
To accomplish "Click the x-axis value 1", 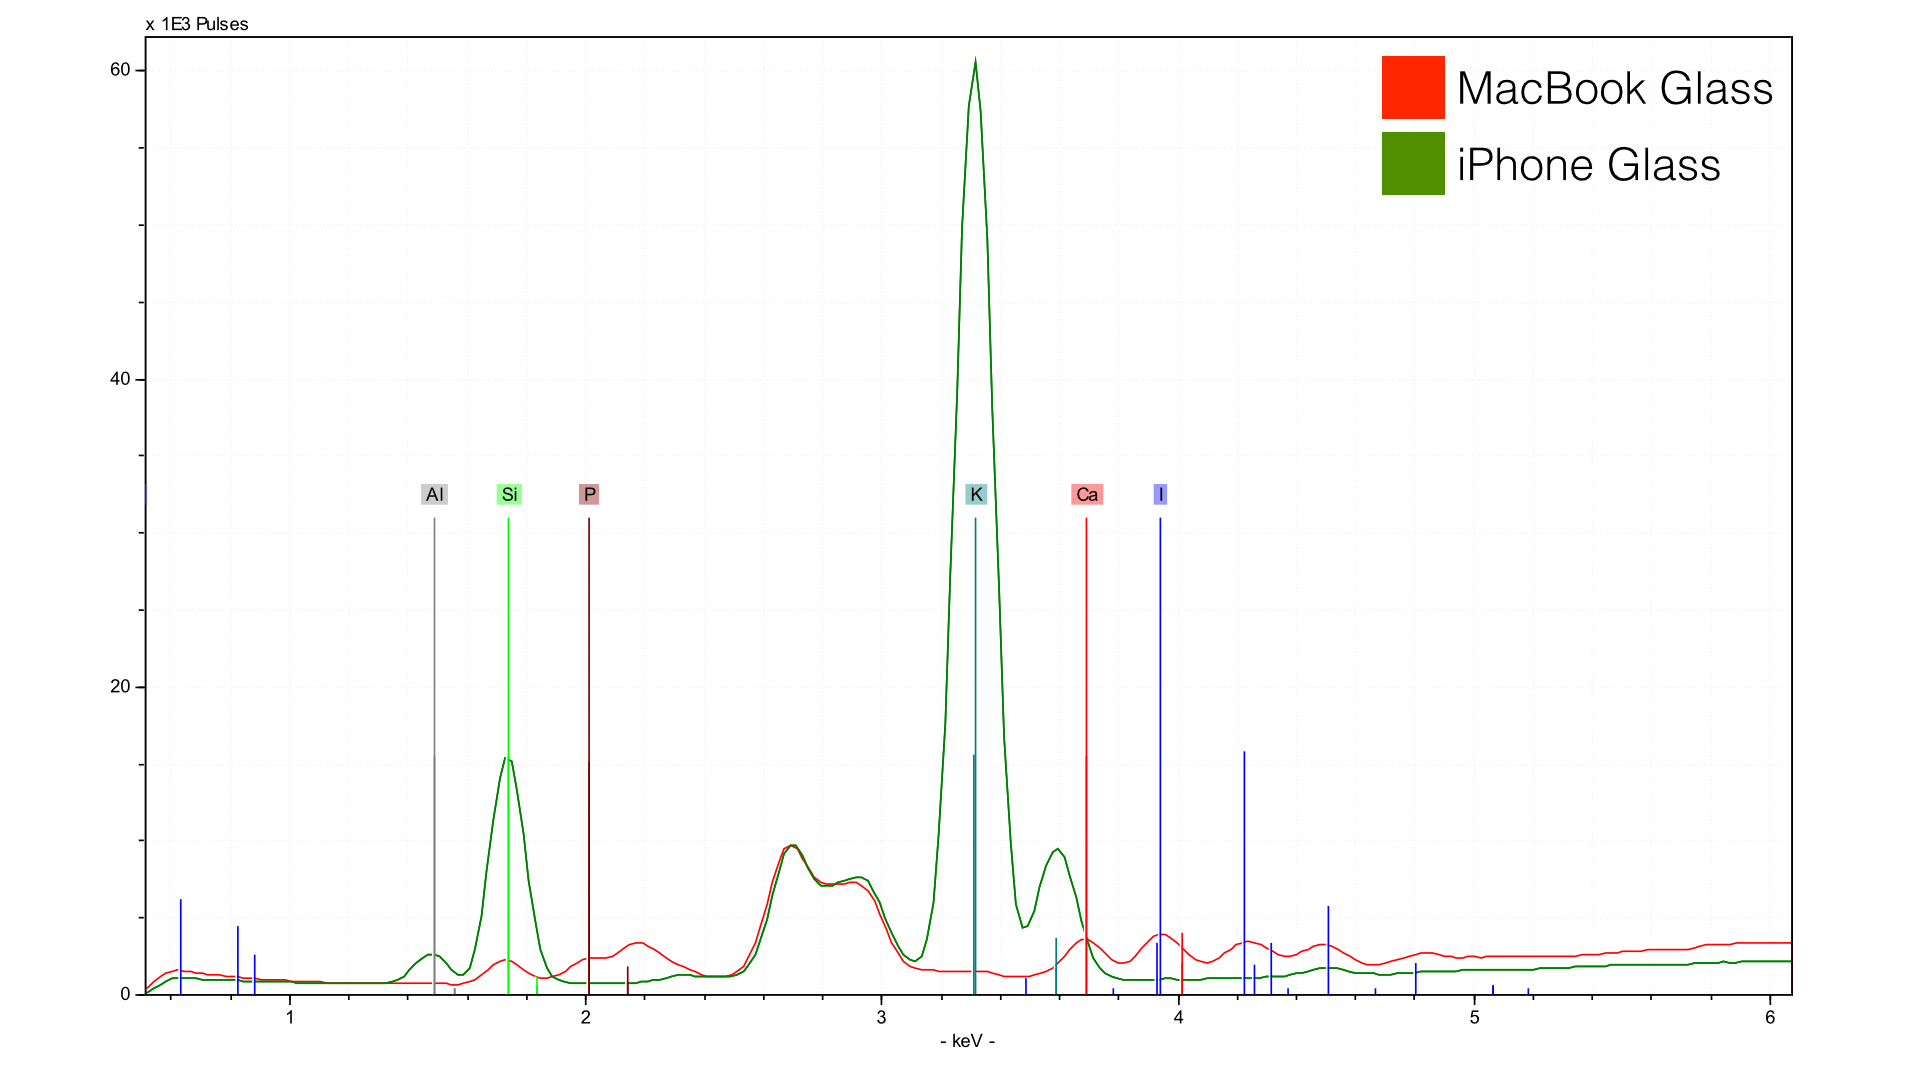I will (290, 1018).
